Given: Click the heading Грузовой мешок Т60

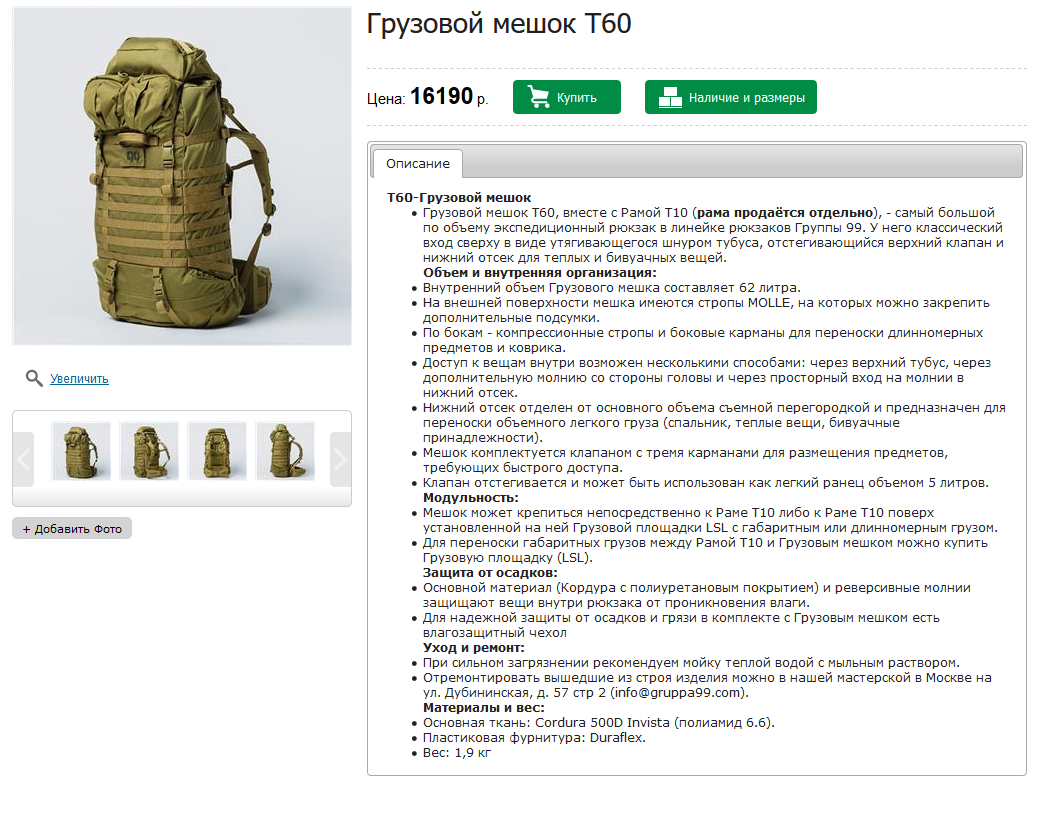Looking at the screenshot, I should tap(499, 24).
